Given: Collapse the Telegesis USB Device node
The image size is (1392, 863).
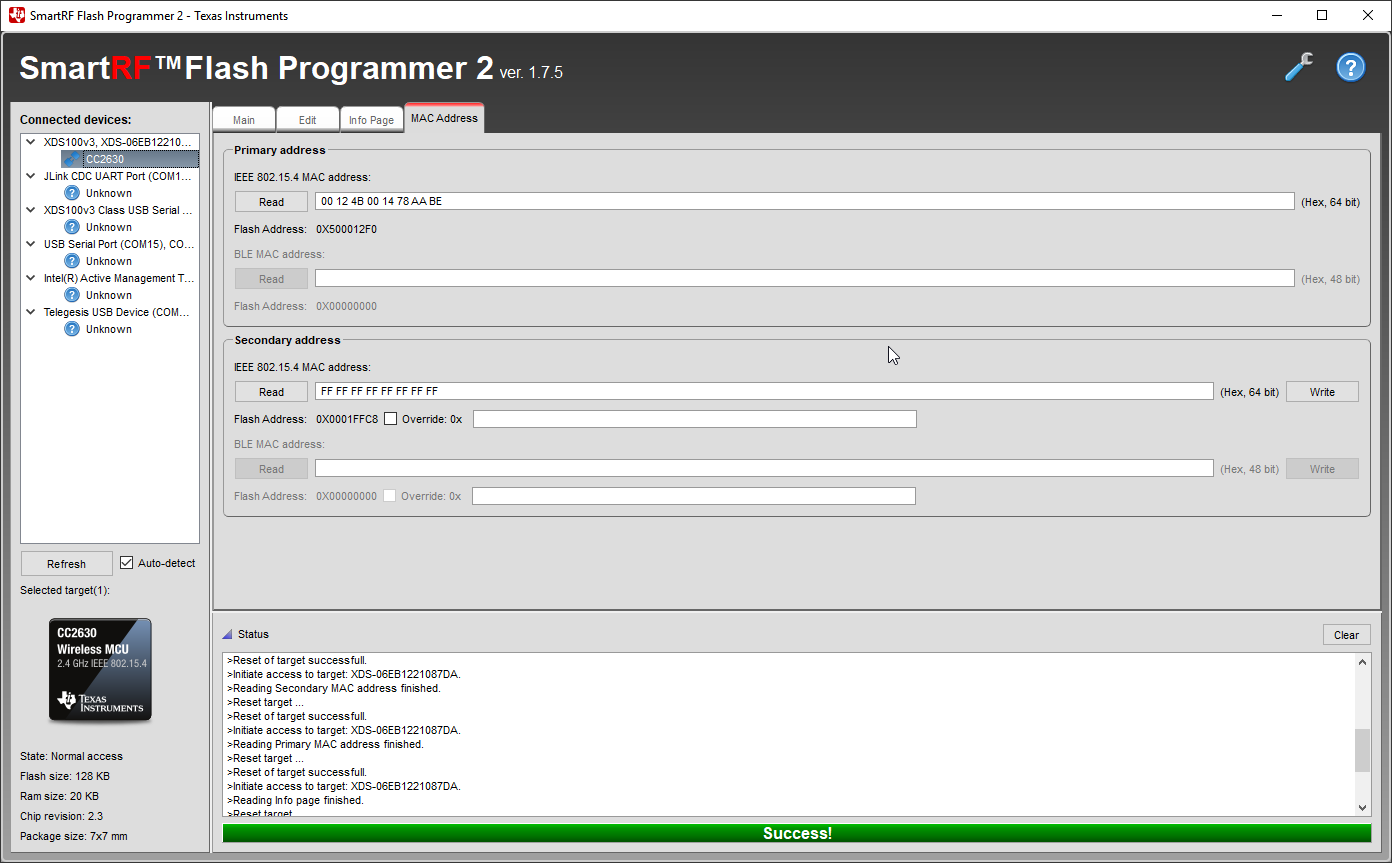Looking at the screenshot, I should 31,312.
